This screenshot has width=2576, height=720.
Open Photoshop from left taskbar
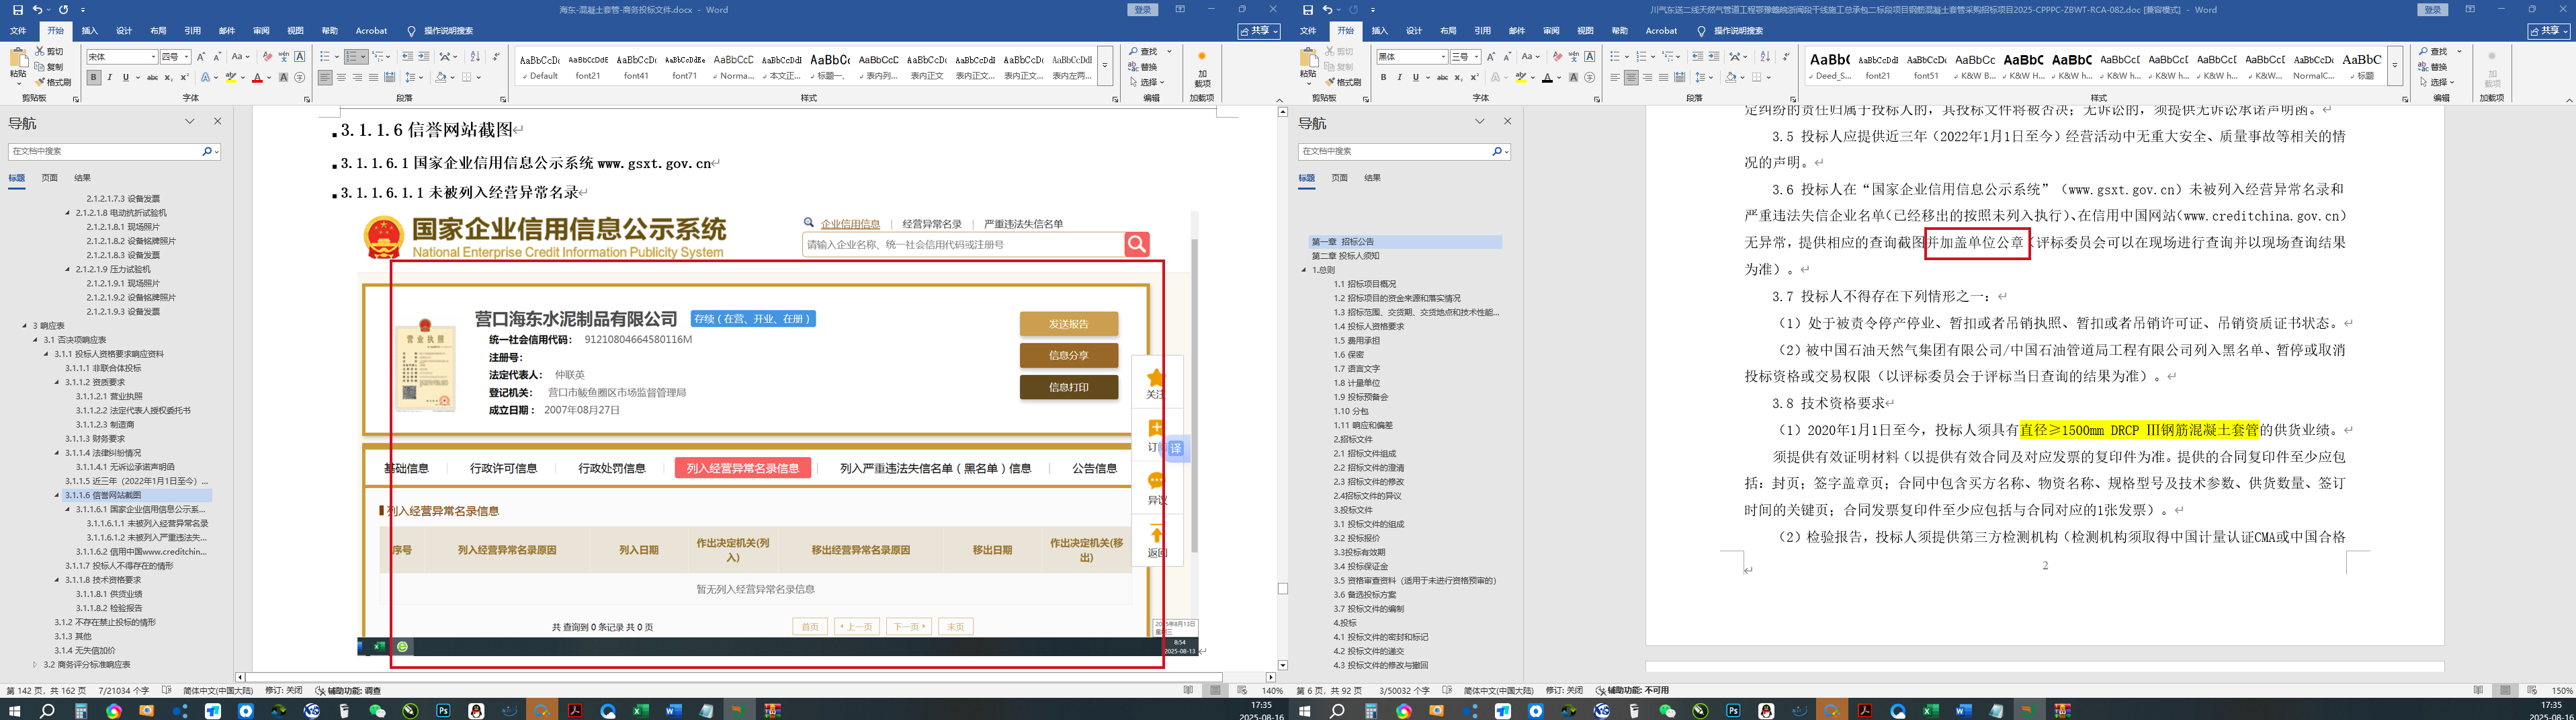[x=443, y=711]
